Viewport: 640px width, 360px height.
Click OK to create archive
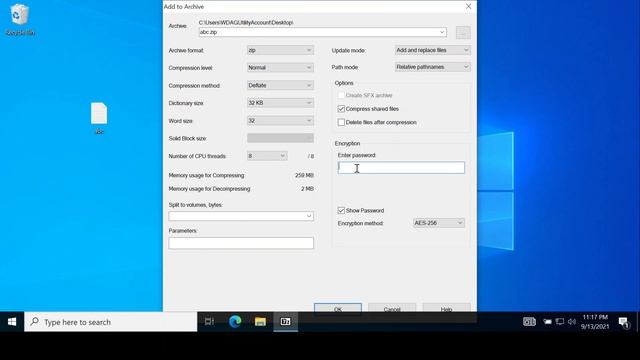[x=338, y=308]
